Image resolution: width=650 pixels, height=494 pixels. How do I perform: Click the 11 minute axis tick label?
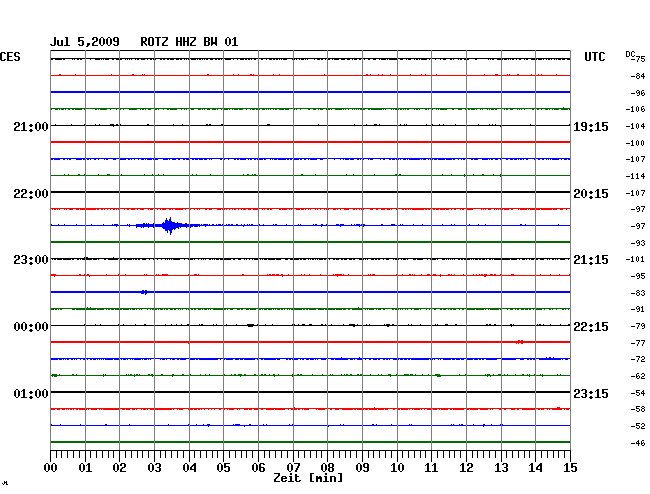point(431,468)
